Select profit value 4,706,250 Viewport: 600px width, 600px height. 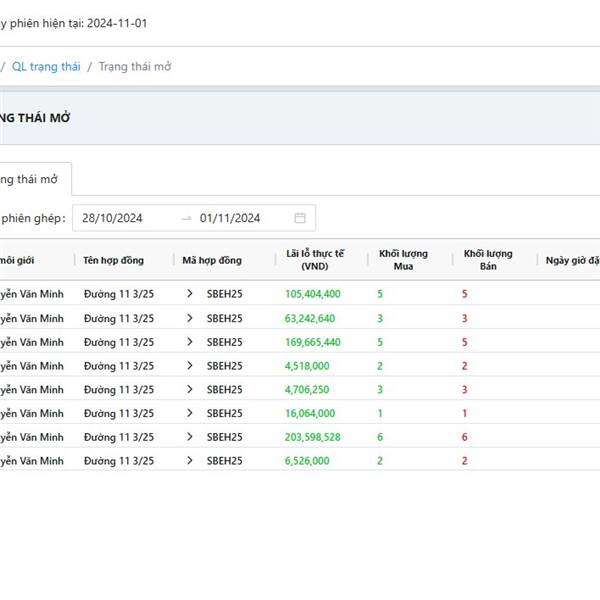[307, 390]
